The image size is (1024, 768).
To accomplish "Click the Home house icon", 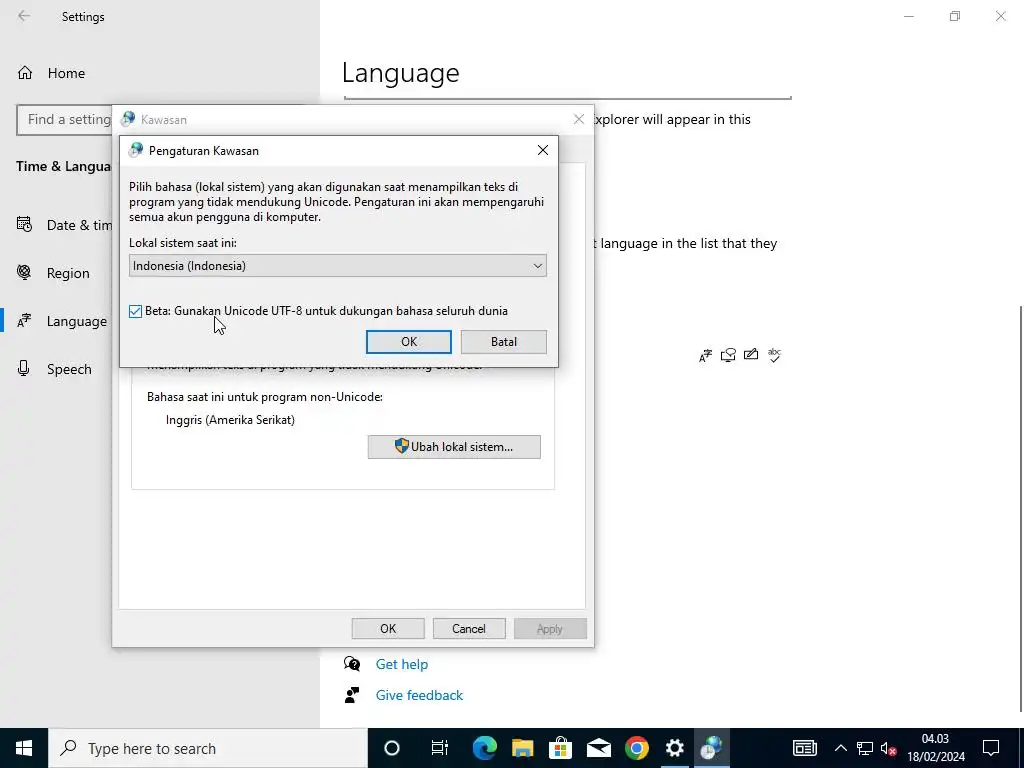I will point(25,73).
